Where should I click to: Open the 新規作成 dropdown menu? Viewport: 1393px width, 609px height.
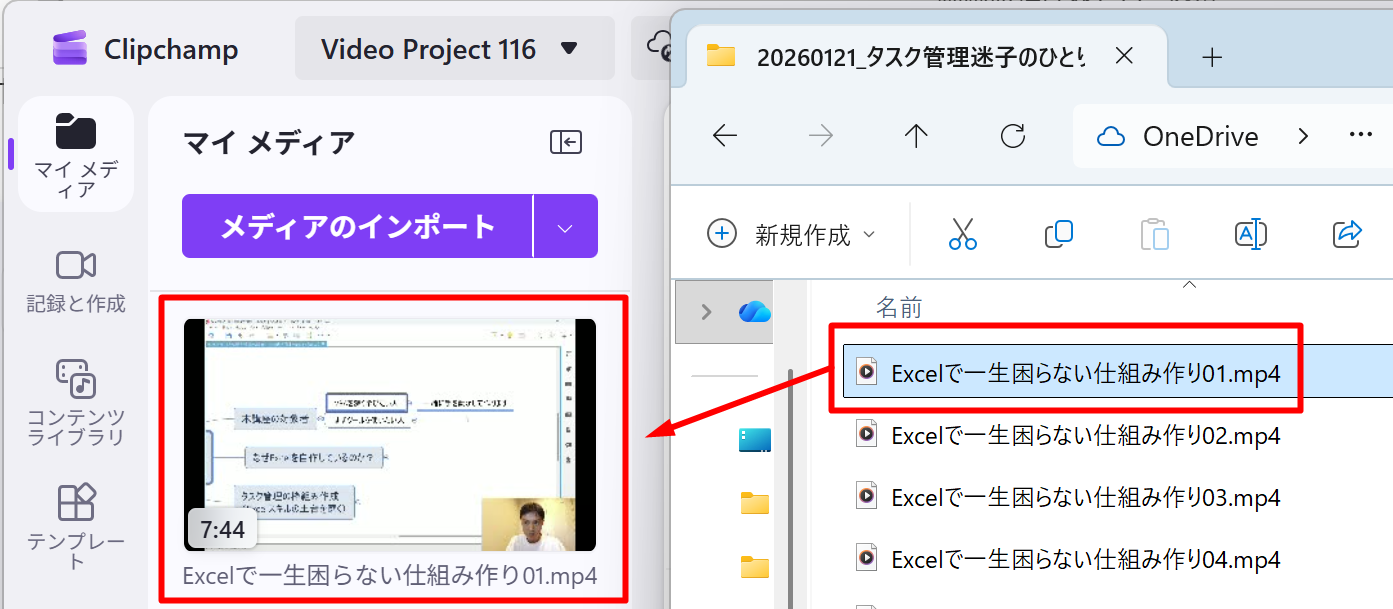(791, 234)
